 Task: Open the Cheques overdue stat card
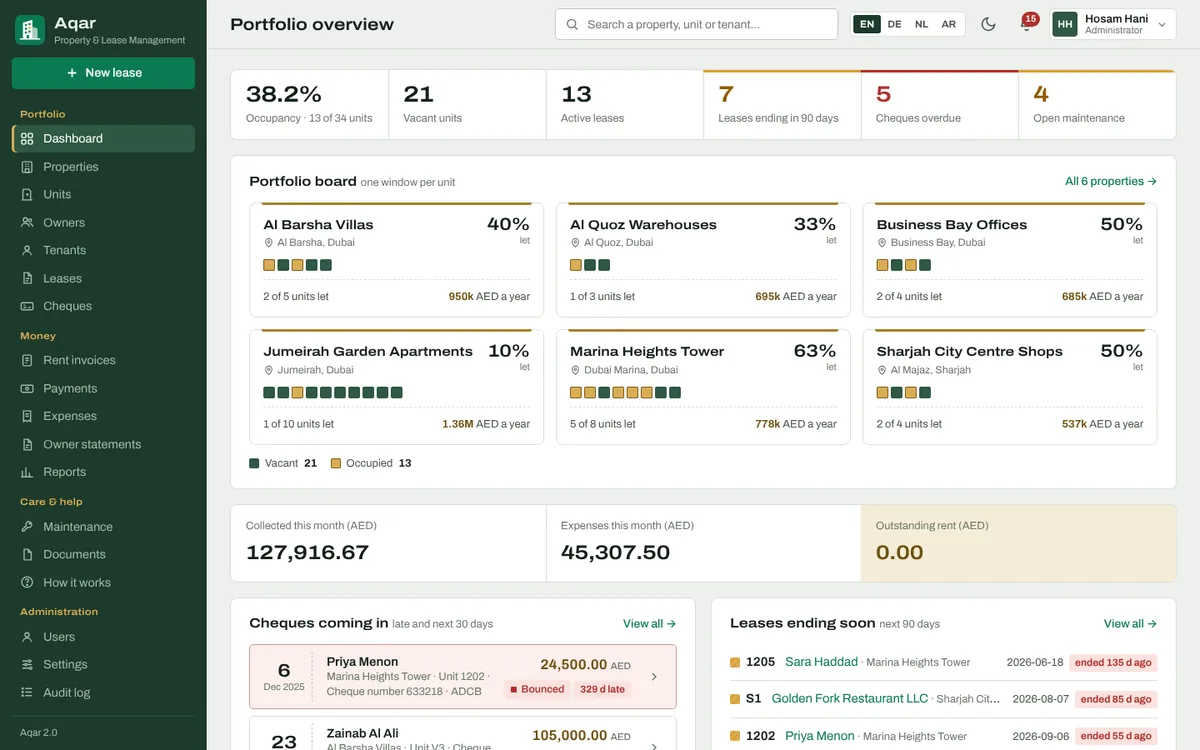click(x=940, y=104)
